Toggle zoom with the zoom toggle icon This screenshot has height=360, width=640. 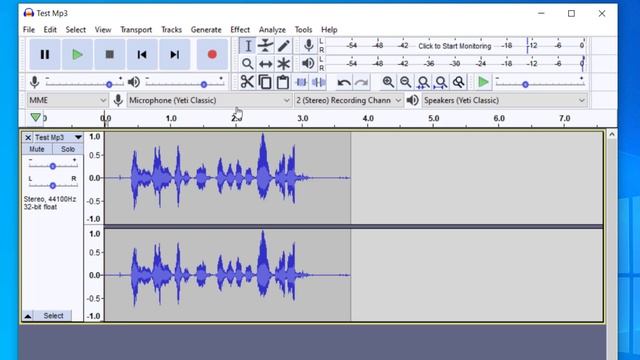click(x=458, y=82)
